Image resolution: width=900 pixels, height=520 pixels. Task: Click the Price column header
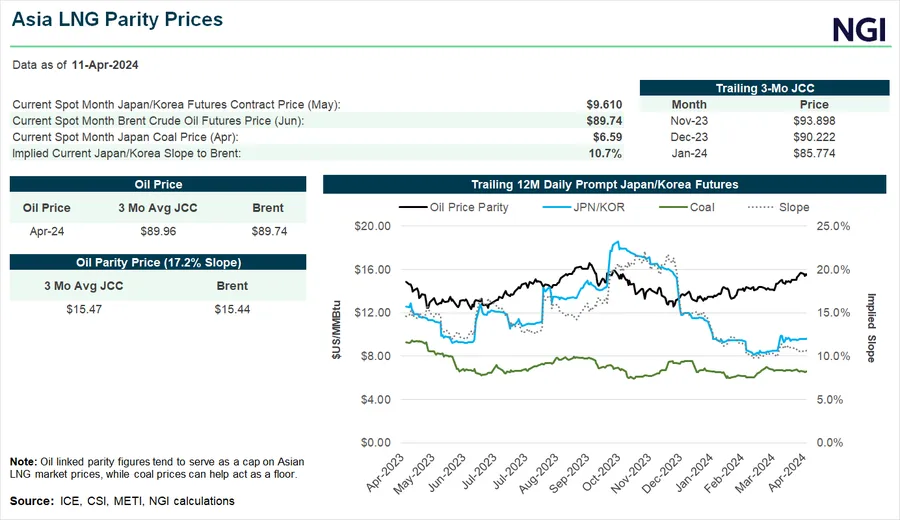pos(814,104)
